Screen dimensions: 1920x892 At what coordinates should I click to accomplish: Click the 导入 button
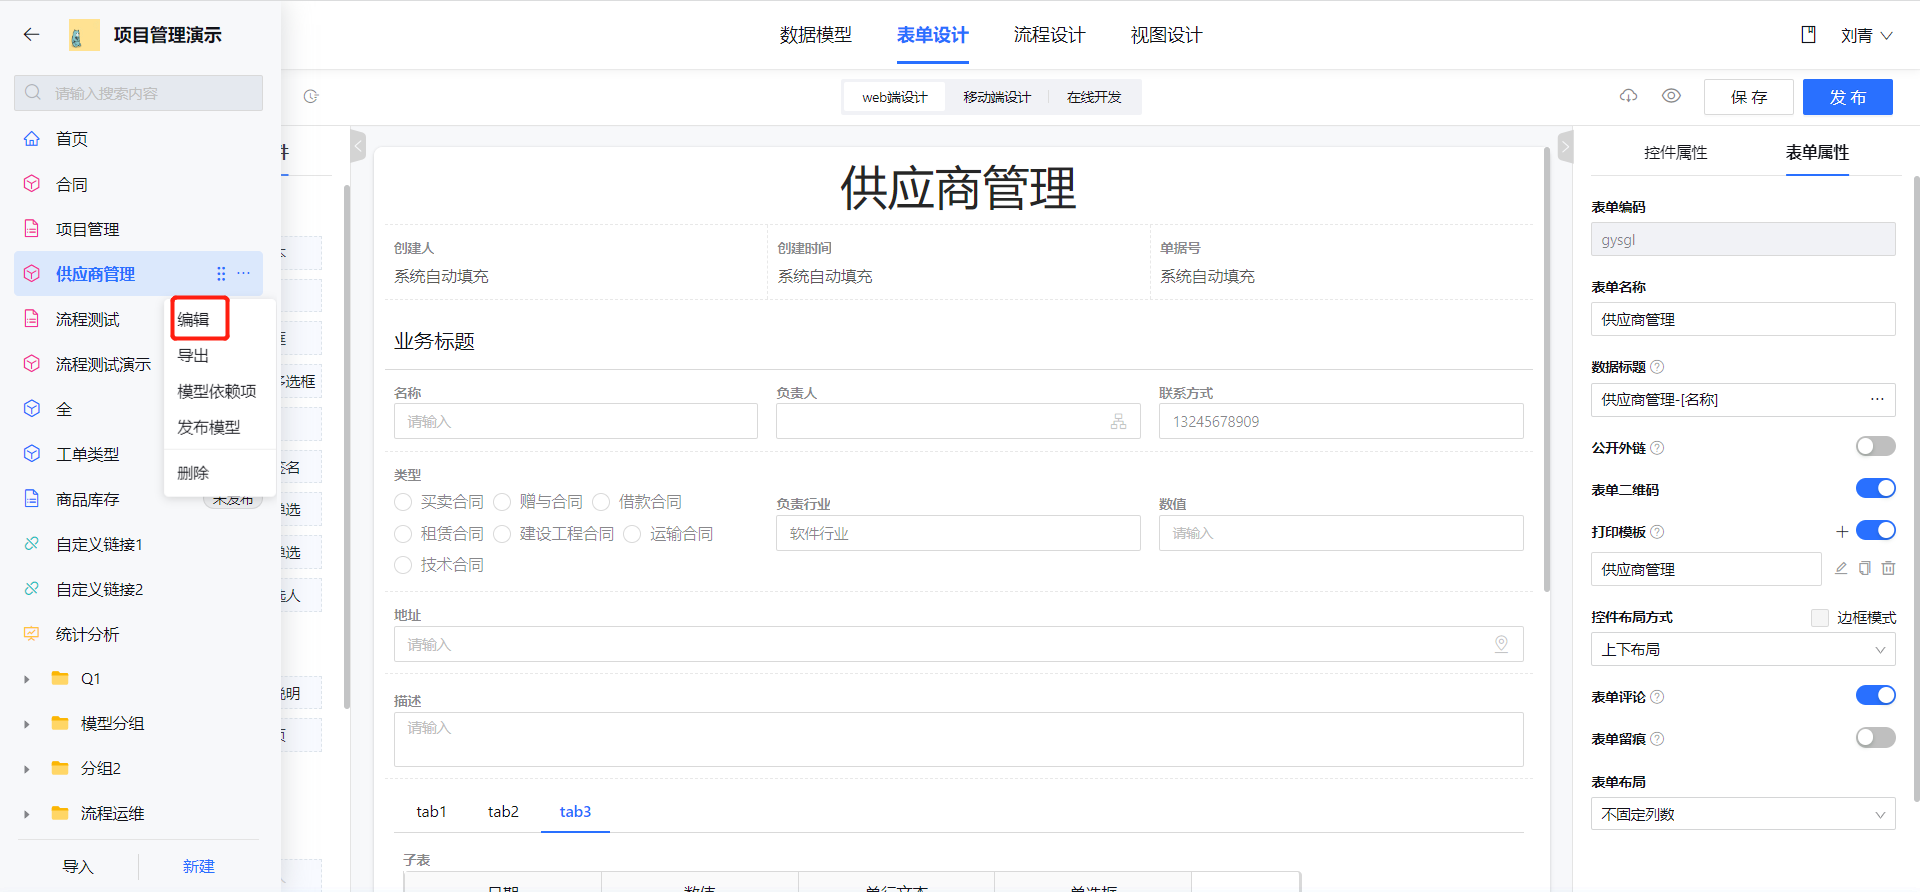pos(78,867)
